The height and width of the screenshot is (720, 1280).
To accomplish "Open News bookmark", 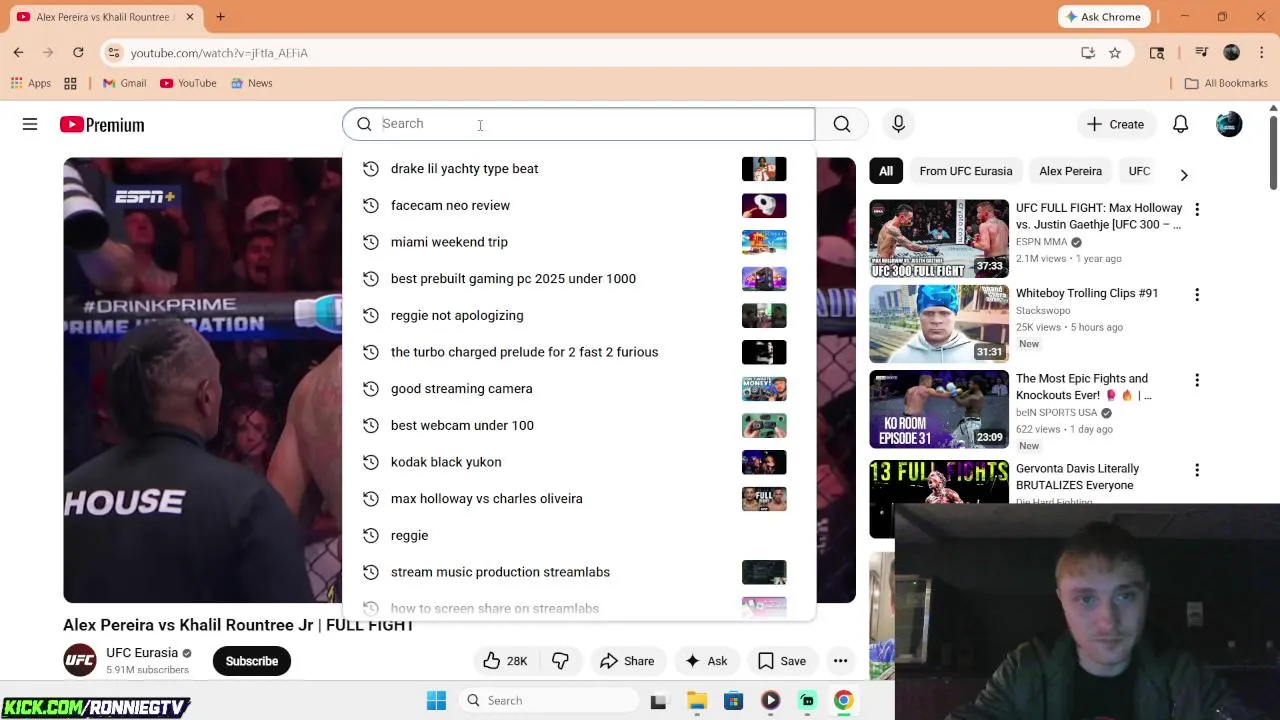I will click(251, 83).
